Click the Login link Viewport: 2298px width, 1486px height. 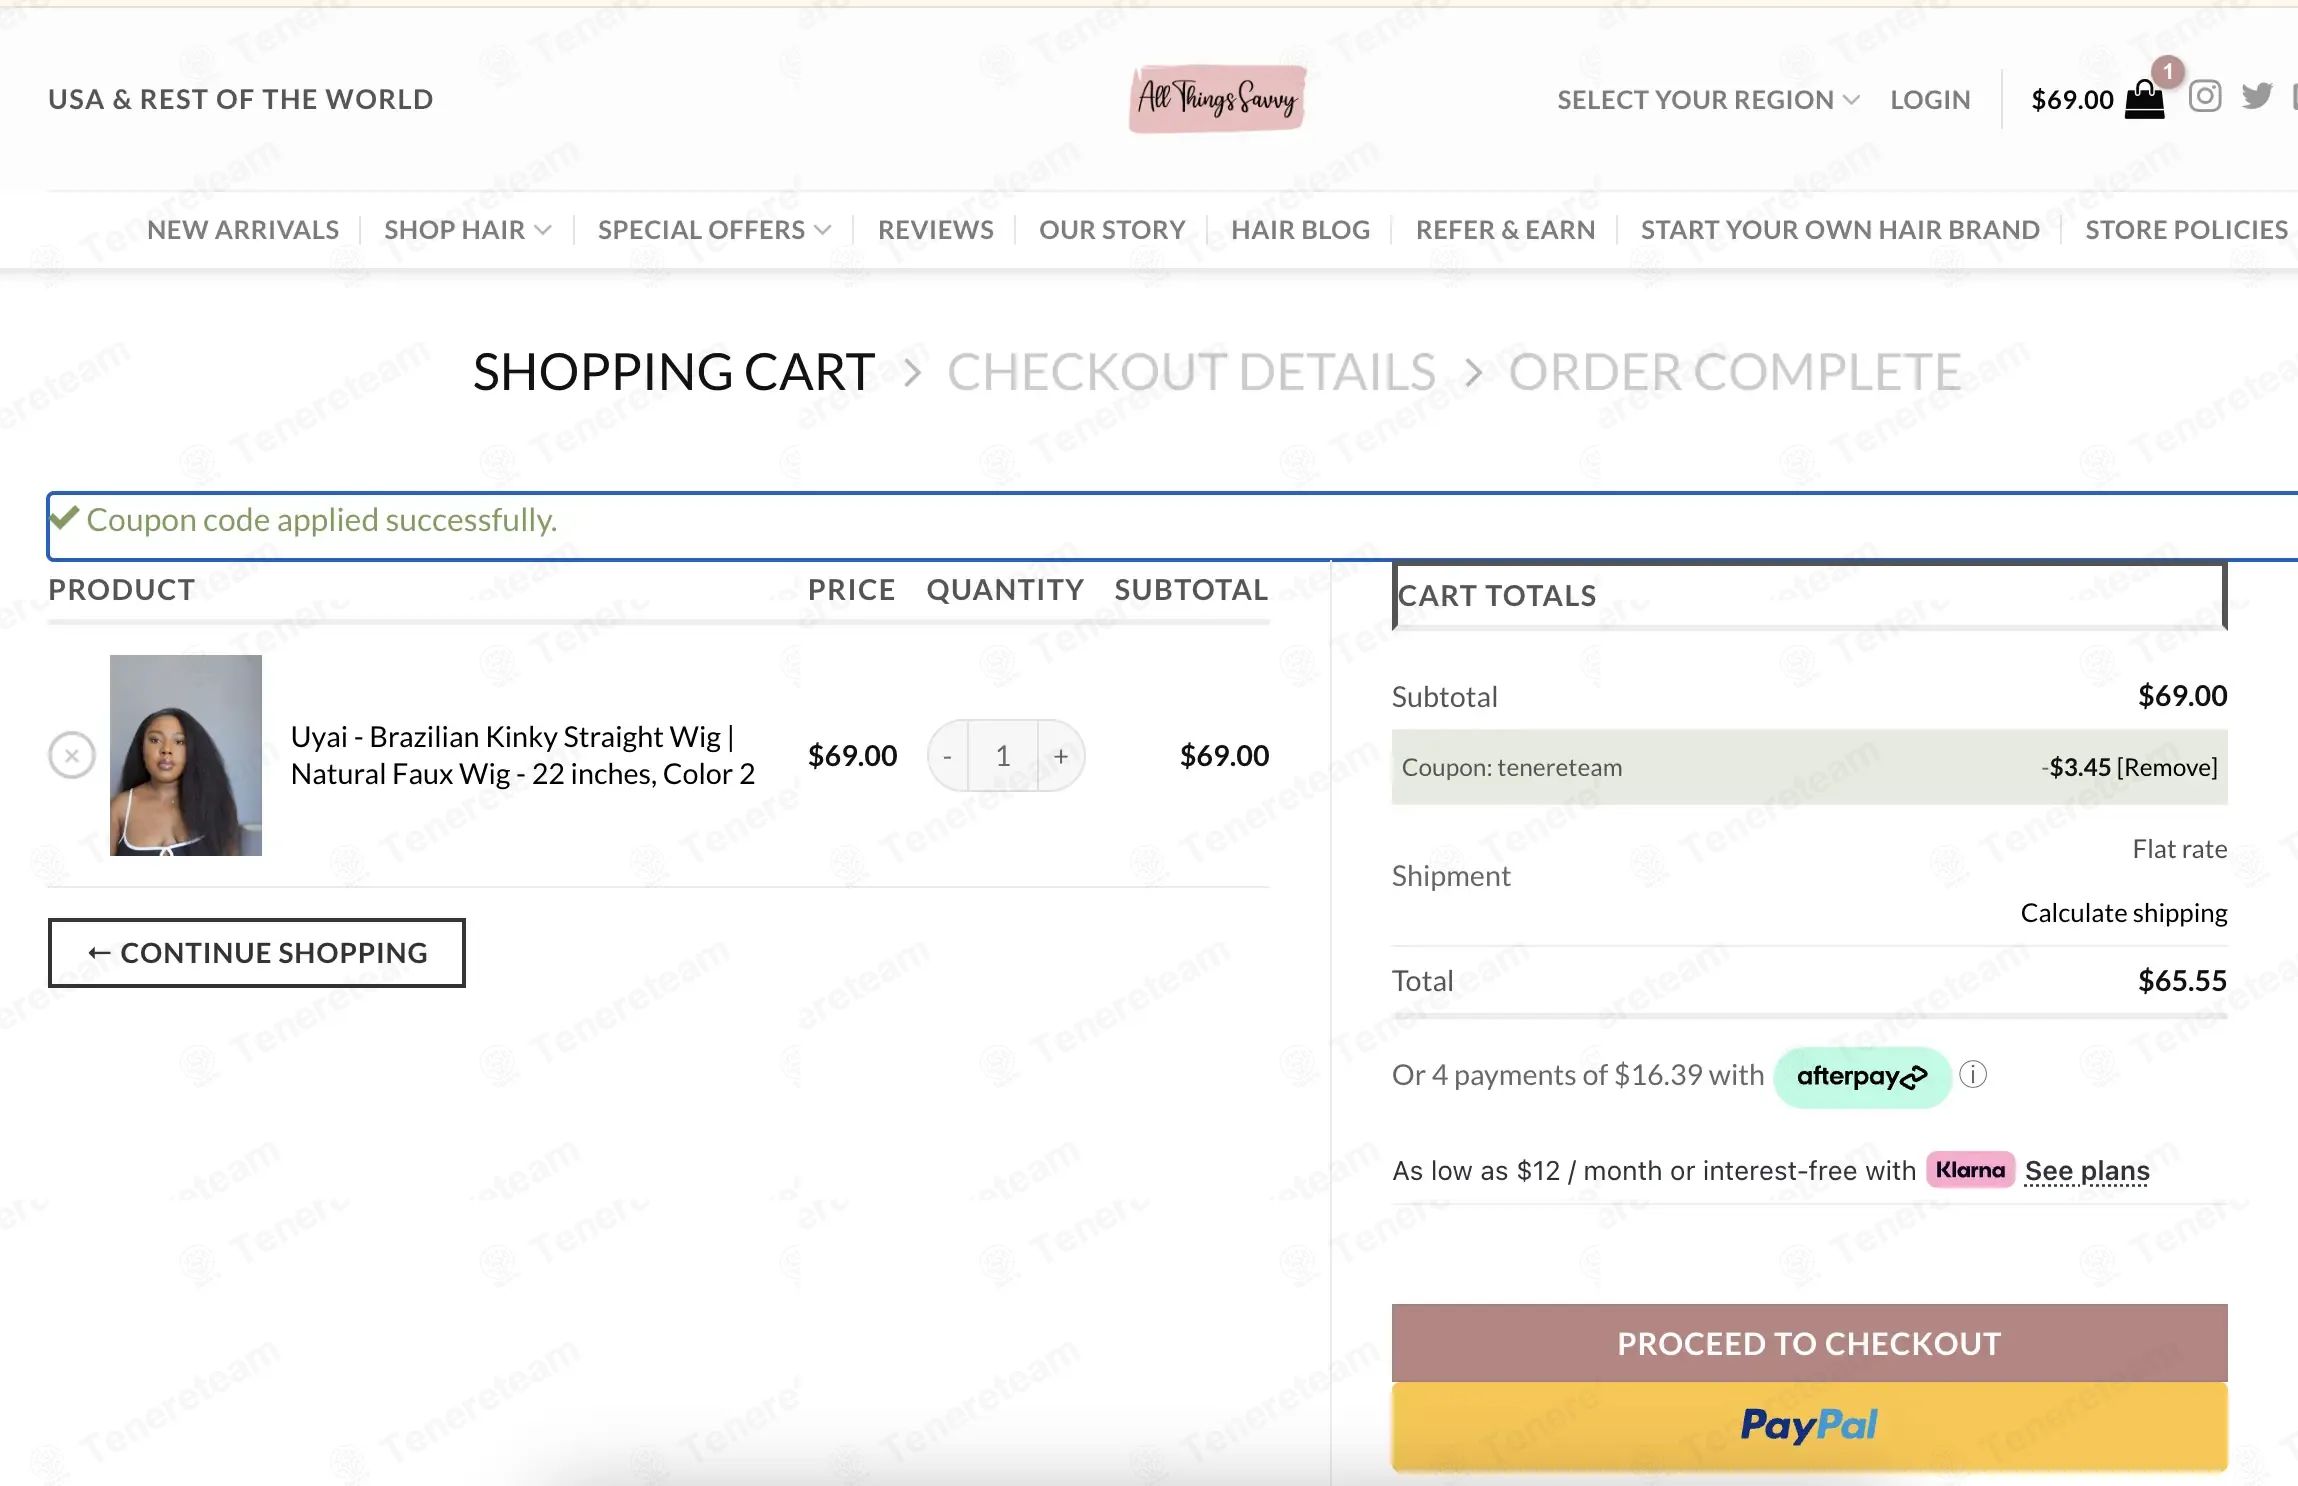pos(1930,100)
